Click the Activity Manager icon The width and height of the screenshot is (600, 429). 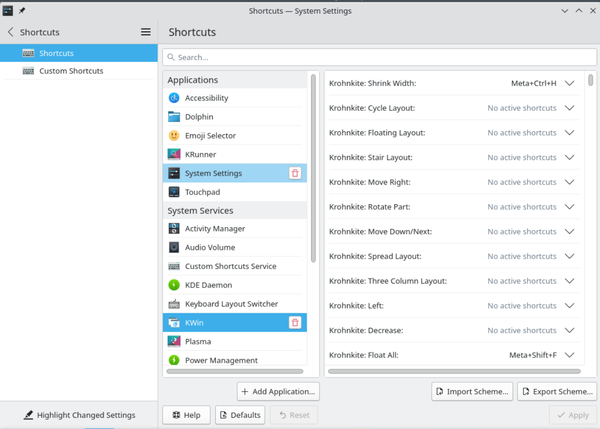tap(174, 228)
